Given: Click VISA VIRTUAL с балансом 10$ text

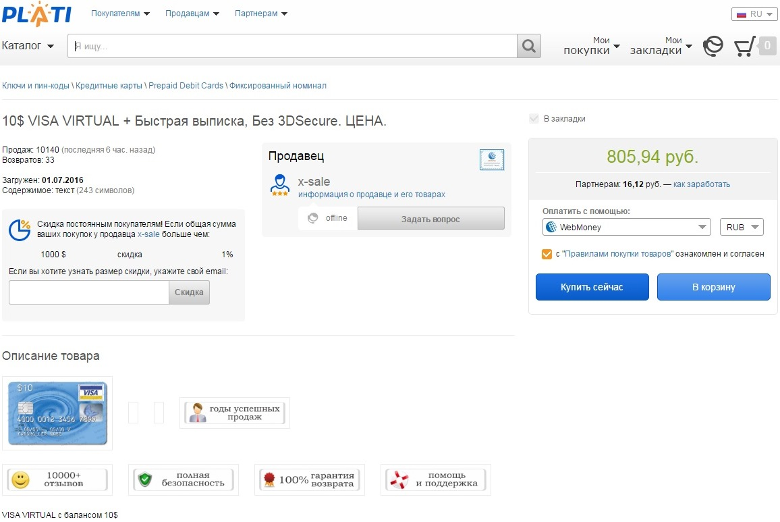Looking at the screenshot, I should coord(60,515).
